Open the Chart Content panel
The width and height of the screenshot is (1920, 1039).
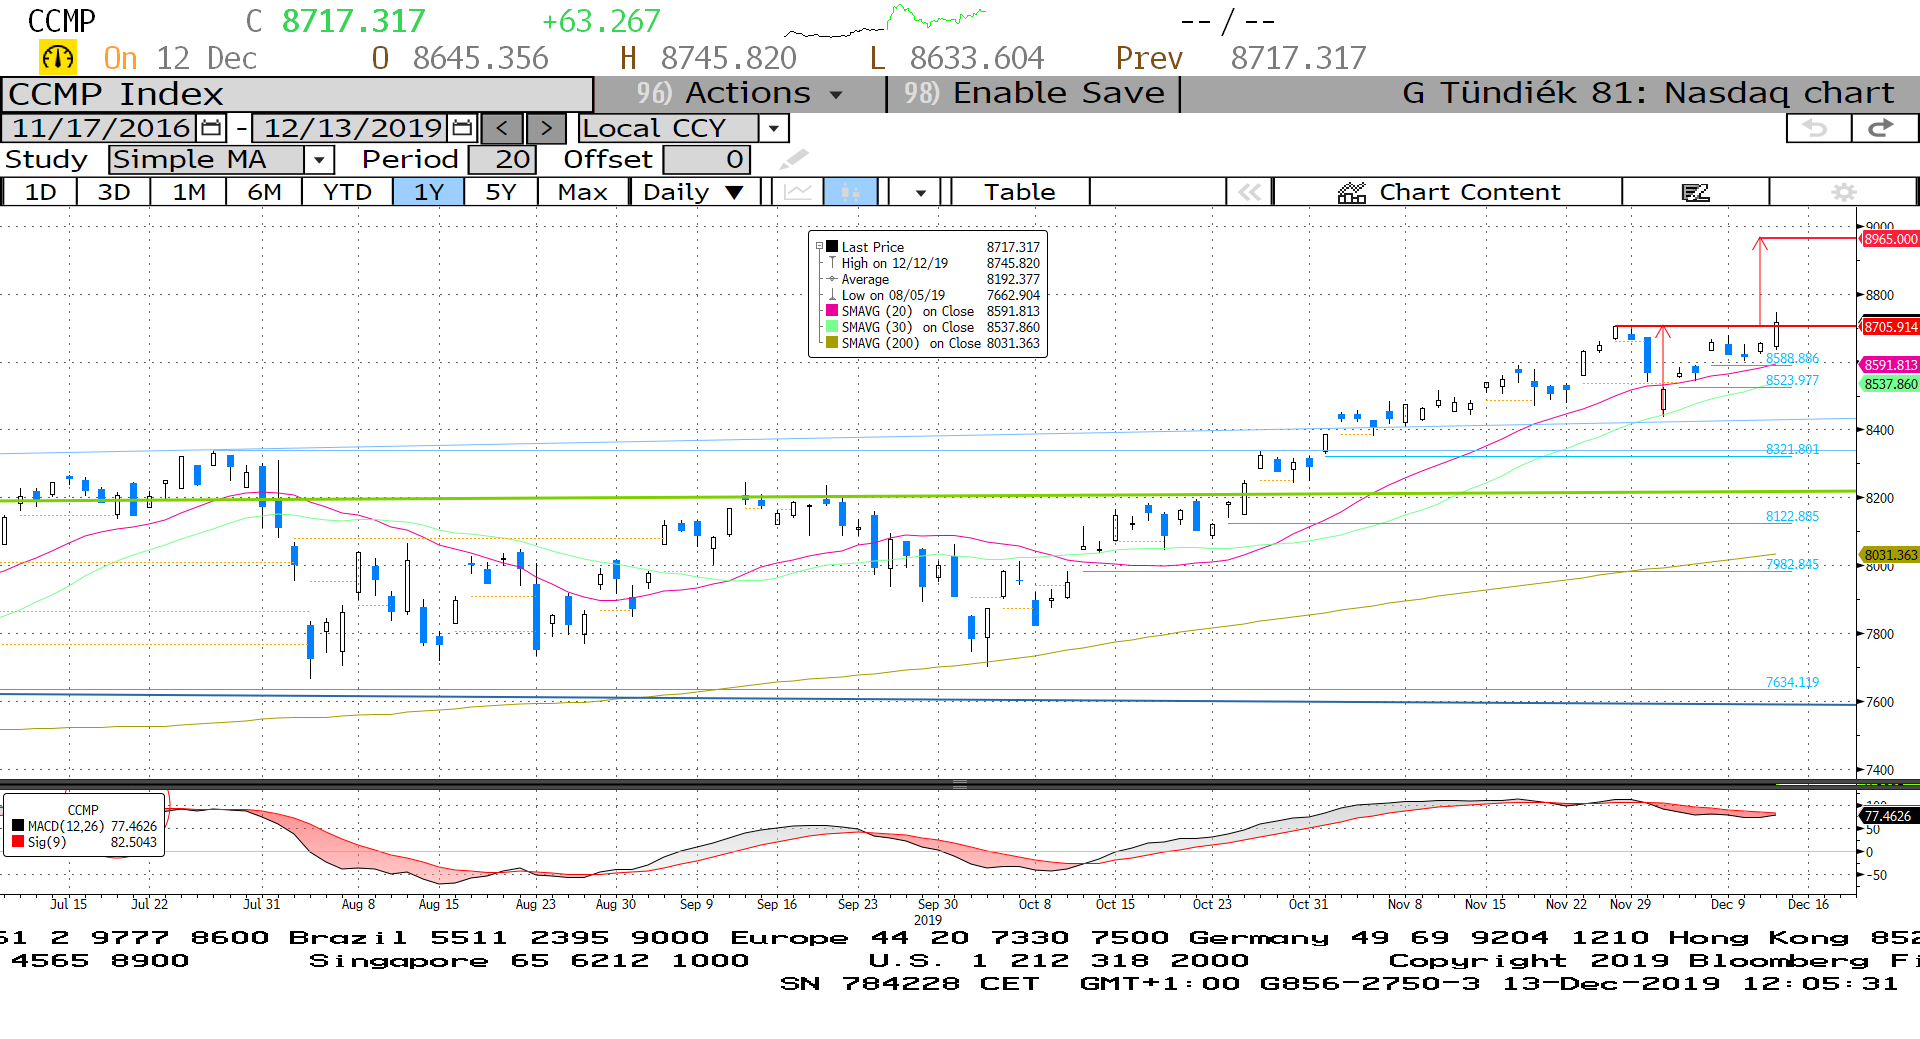click(x=1448, y=192)
